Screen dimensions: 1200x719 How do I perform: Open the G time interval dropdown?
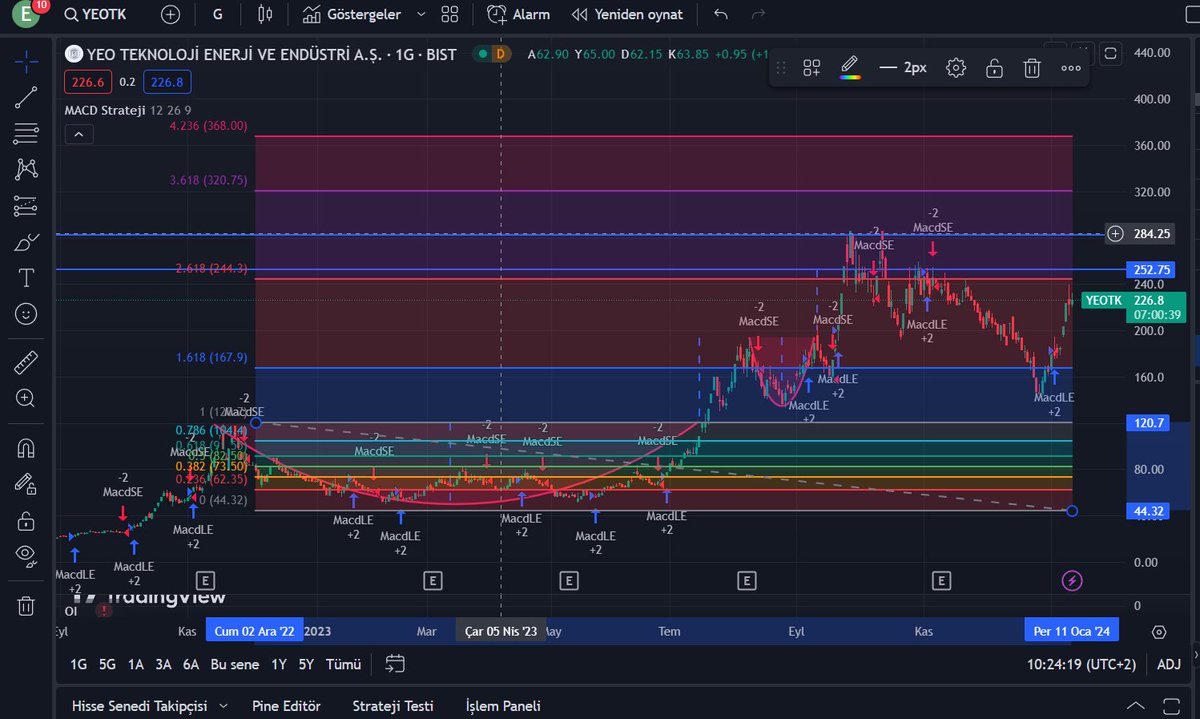pos(218,15)
